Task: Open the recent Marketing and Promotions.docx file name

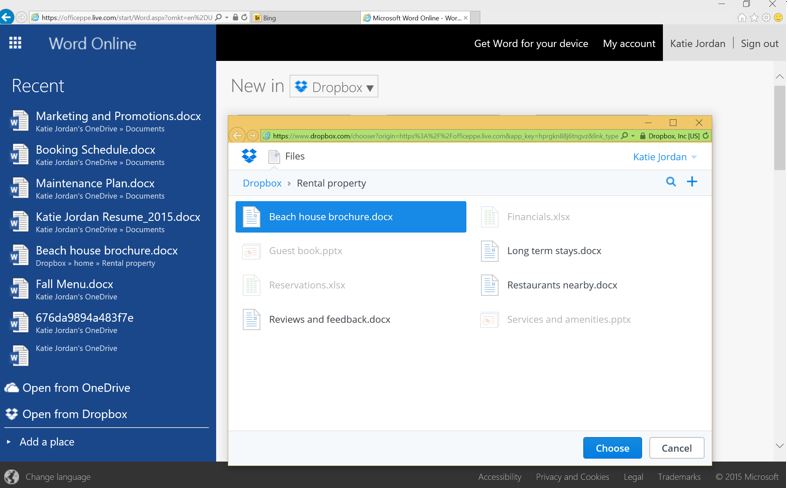Action: tap(118, 116)
